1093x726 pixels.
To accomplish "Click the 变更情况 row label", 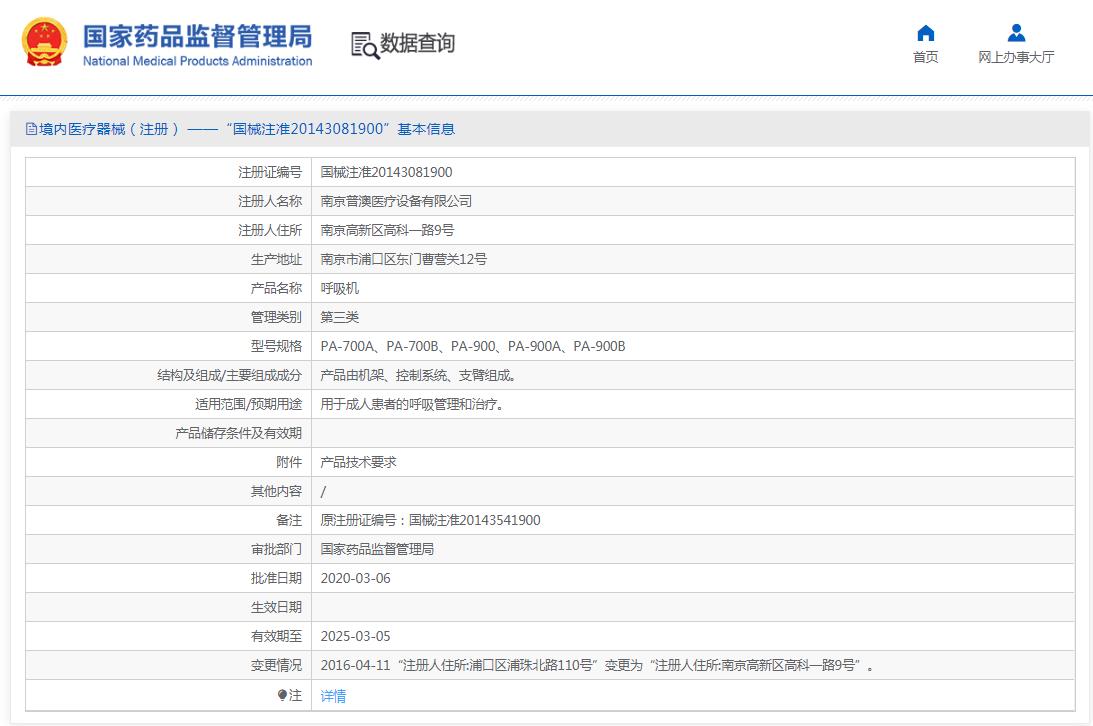I will 276,665.
